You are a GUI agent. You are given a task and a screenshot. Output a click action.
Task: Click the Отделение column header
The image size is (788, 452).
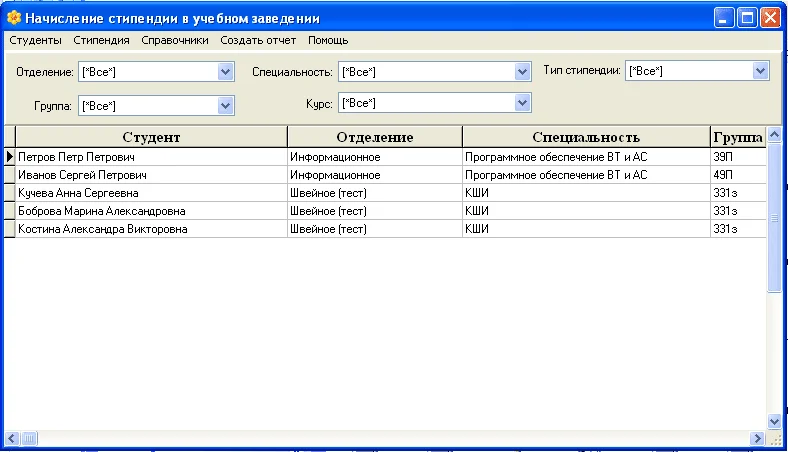point(374,137)
